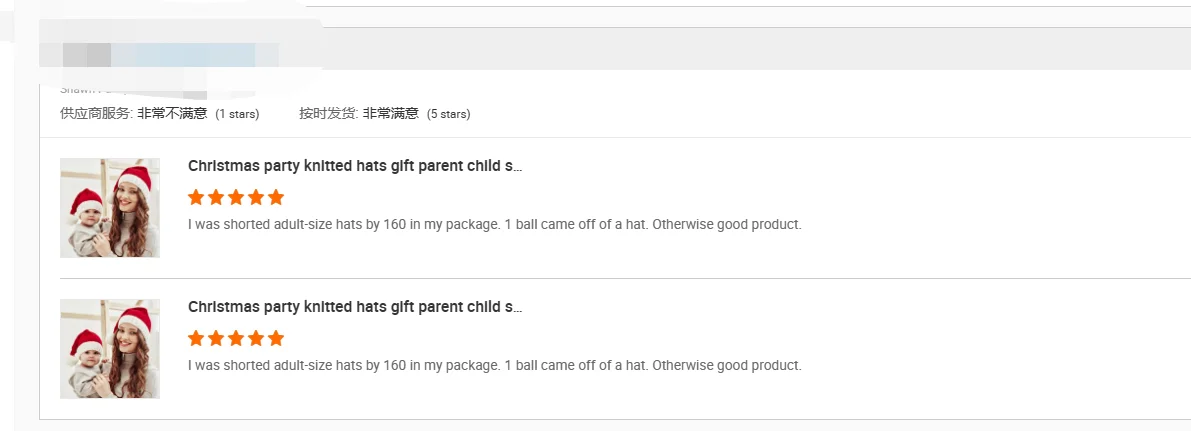Open first 'Christmas party knitted hats' title link
The height and width of the screenshot is (431, 1191).
[355, 166]
